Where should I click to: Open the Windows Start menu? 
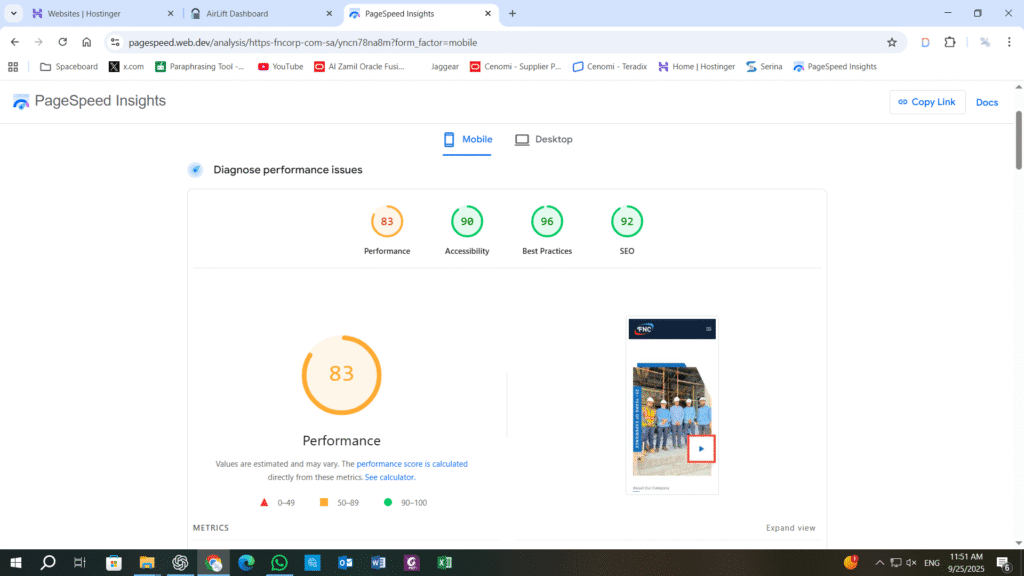(16, 563)
